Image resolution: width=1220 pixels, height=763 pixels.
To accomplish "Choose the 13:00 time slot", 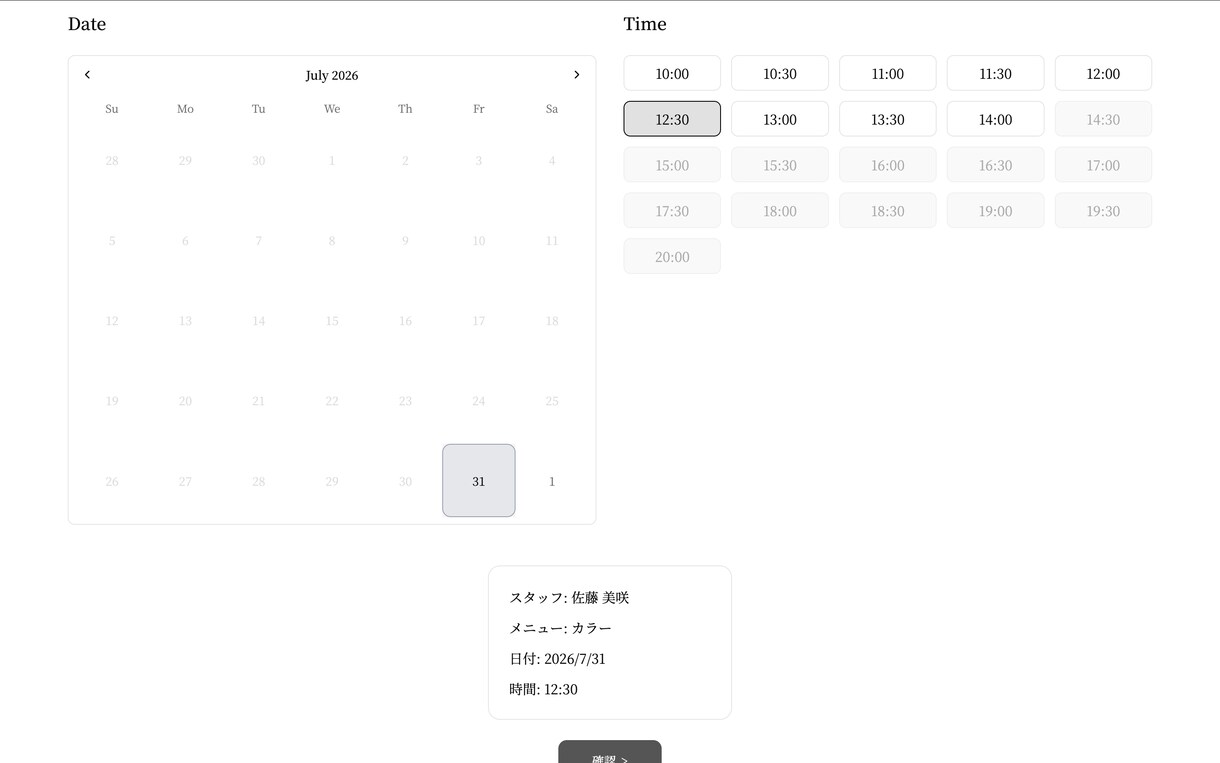I will (780, 119).
